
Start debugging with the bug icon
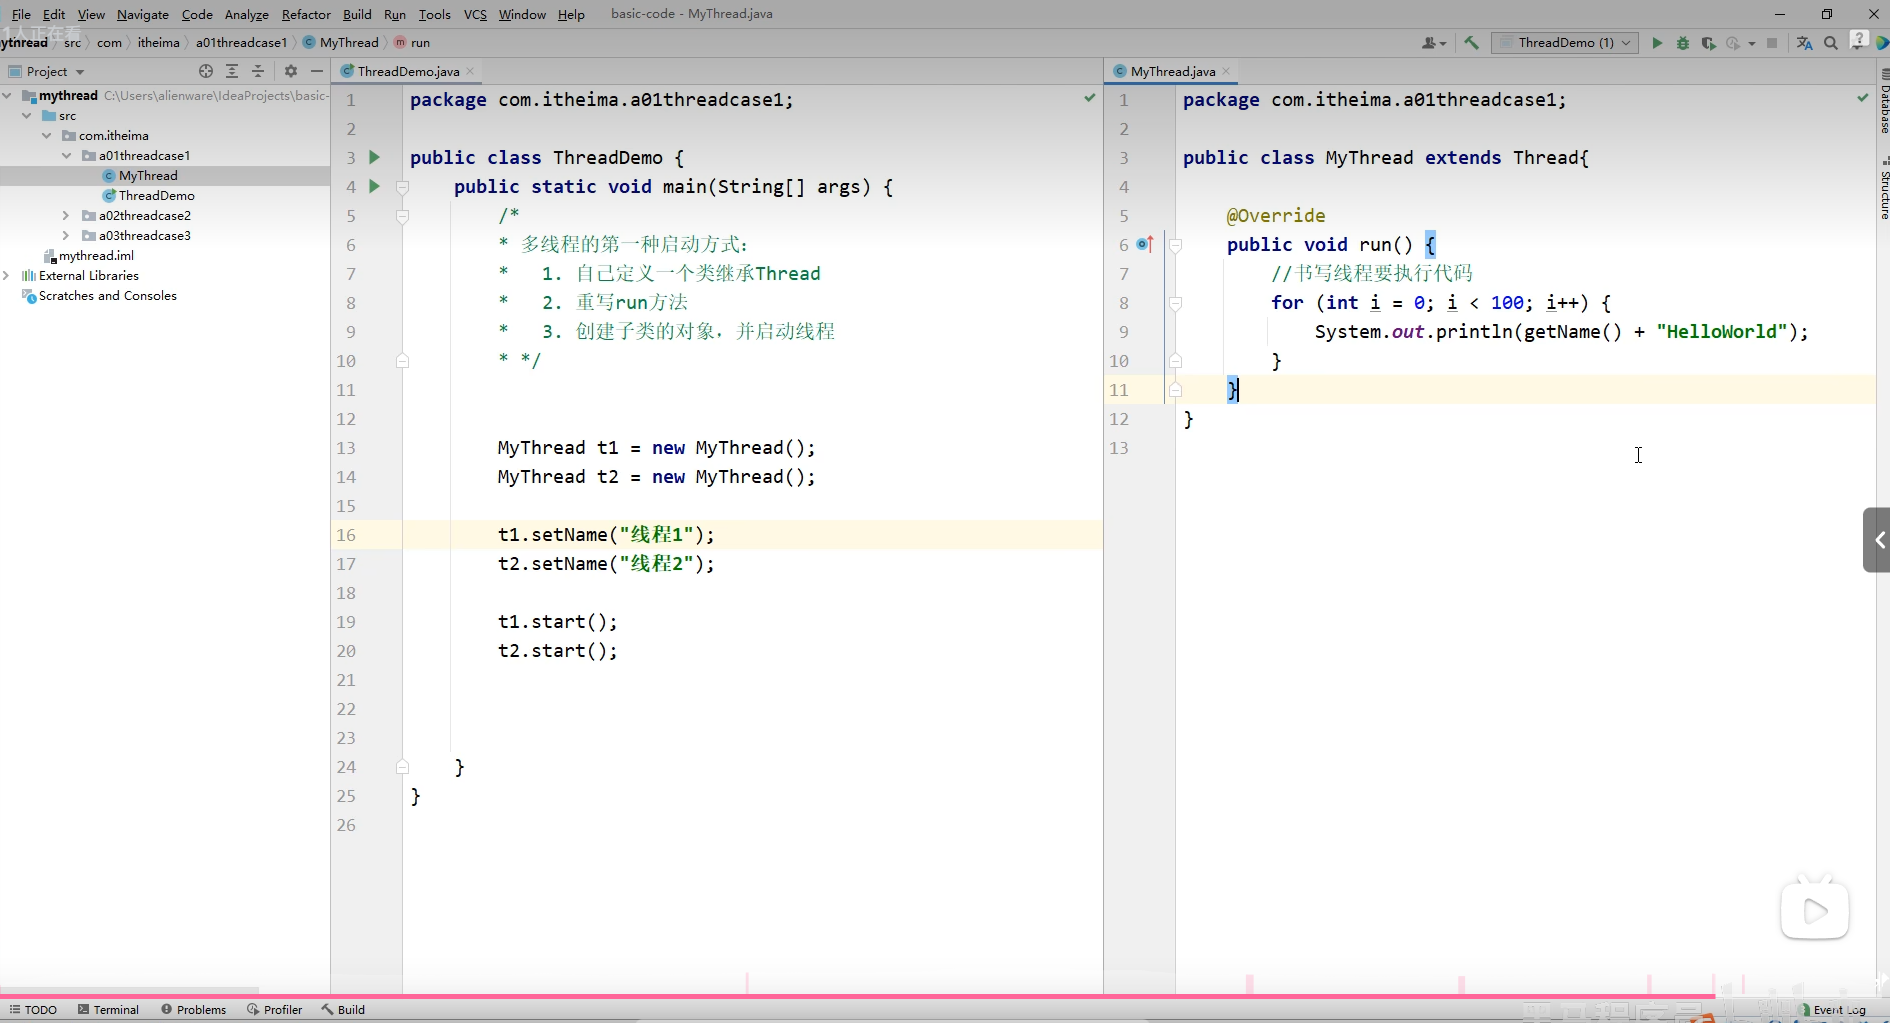[1683, 43]
